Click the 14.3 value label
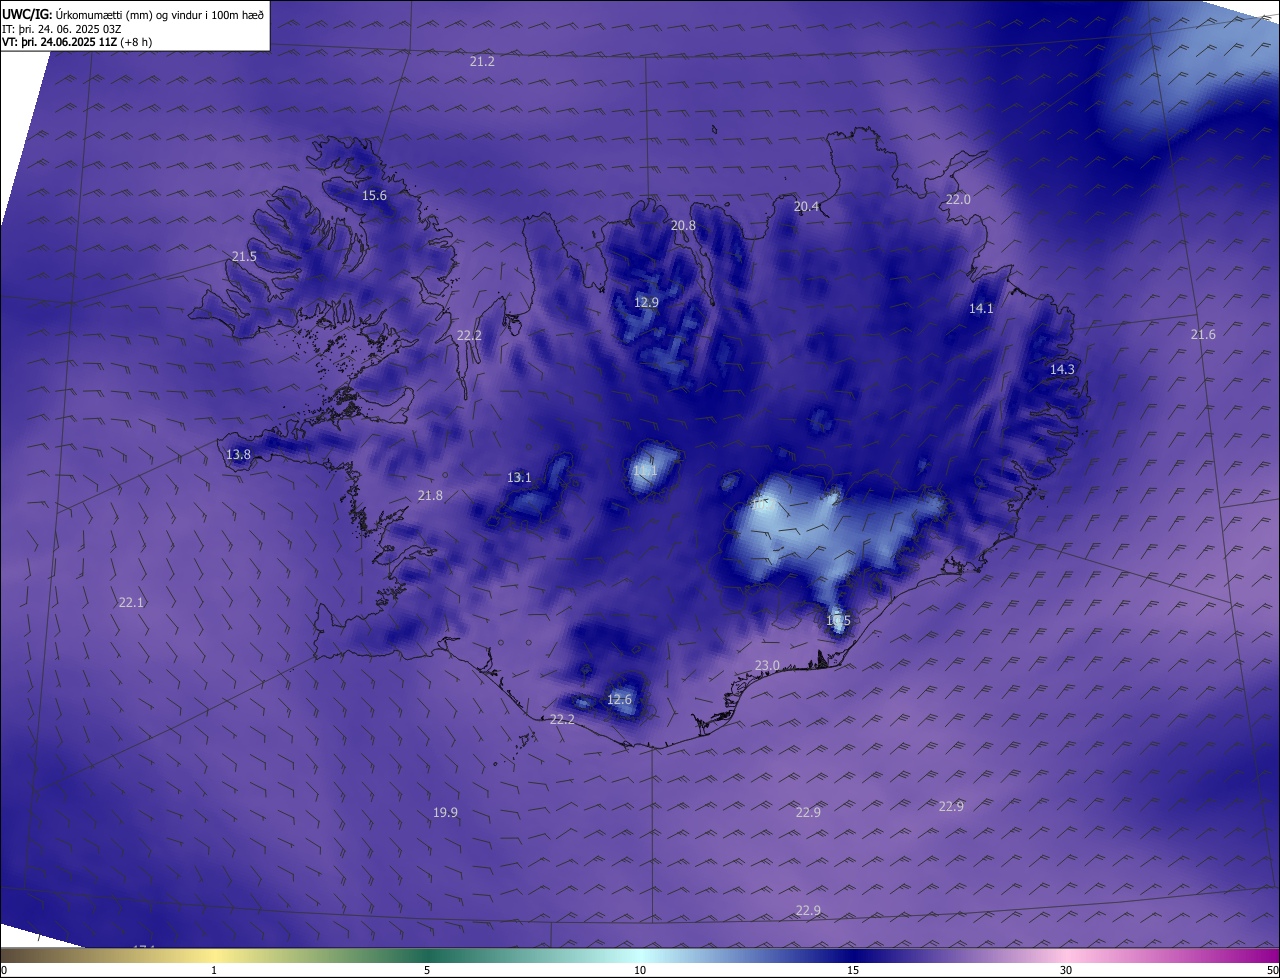This screenshot has width=1280, height=978. [x=1062, y=369]
